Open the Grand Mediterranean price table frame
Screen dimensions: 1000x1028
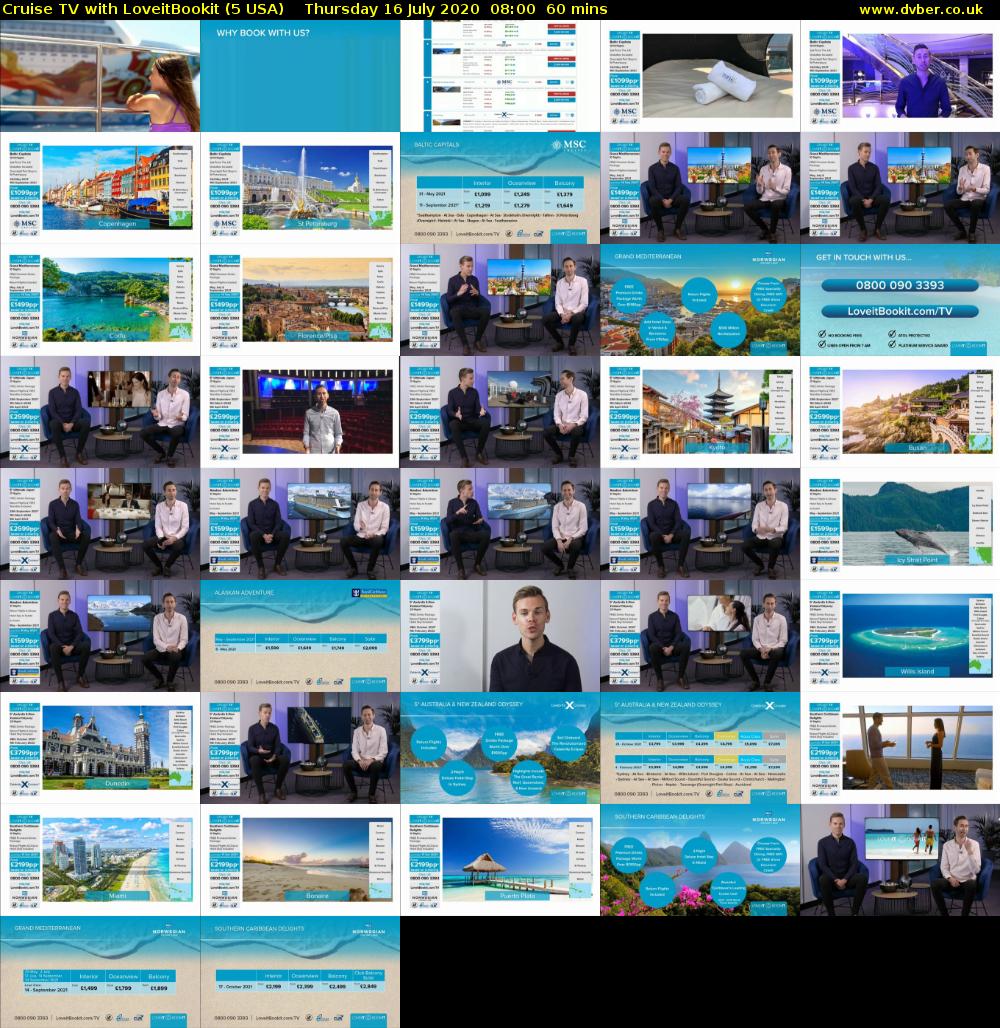100,972
